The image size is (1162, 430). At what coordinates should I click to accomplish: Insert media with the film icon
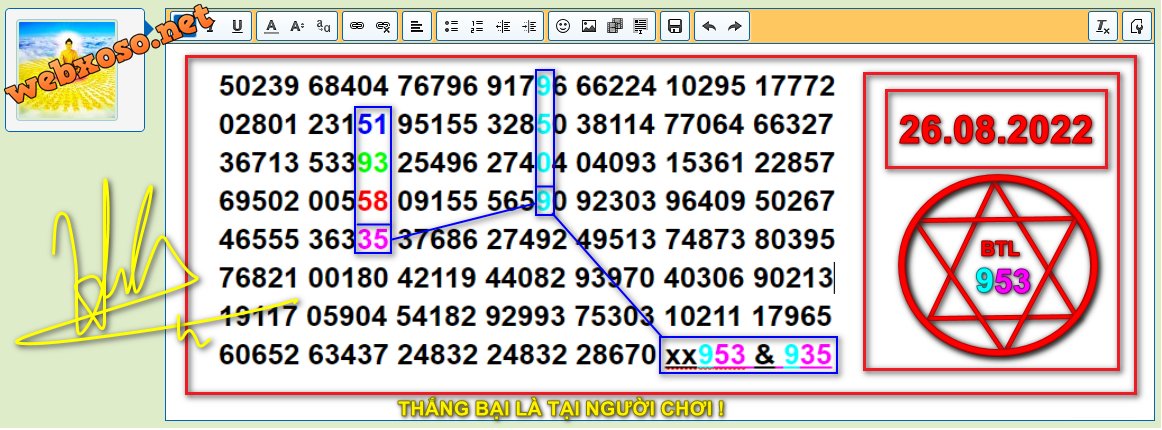pyautogui.click(x=615, y=27)
